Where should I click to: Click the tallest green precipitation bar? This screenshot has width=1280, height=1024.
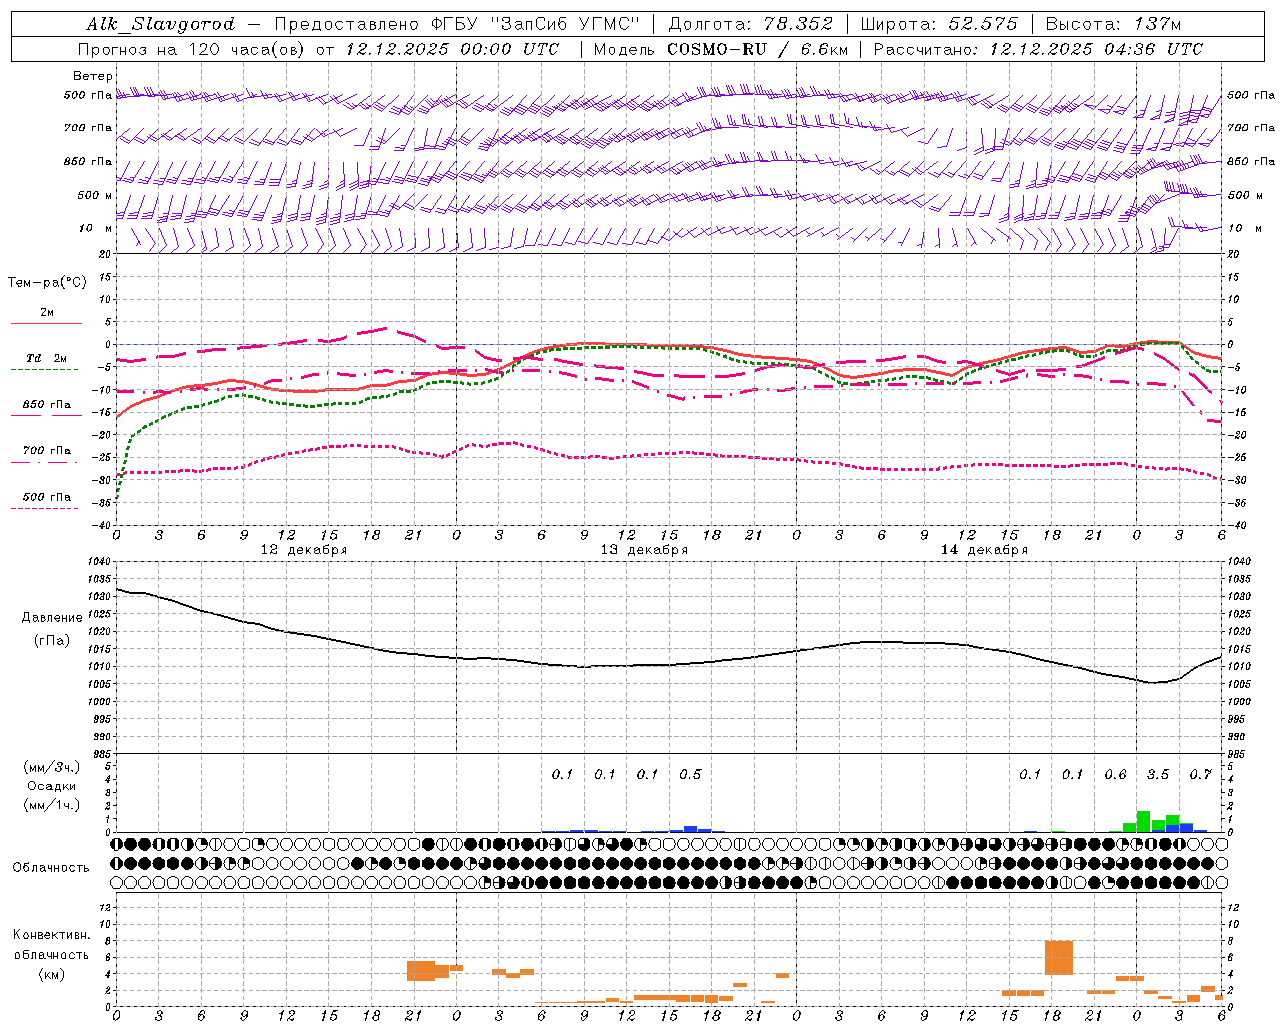click(1143, 821)
